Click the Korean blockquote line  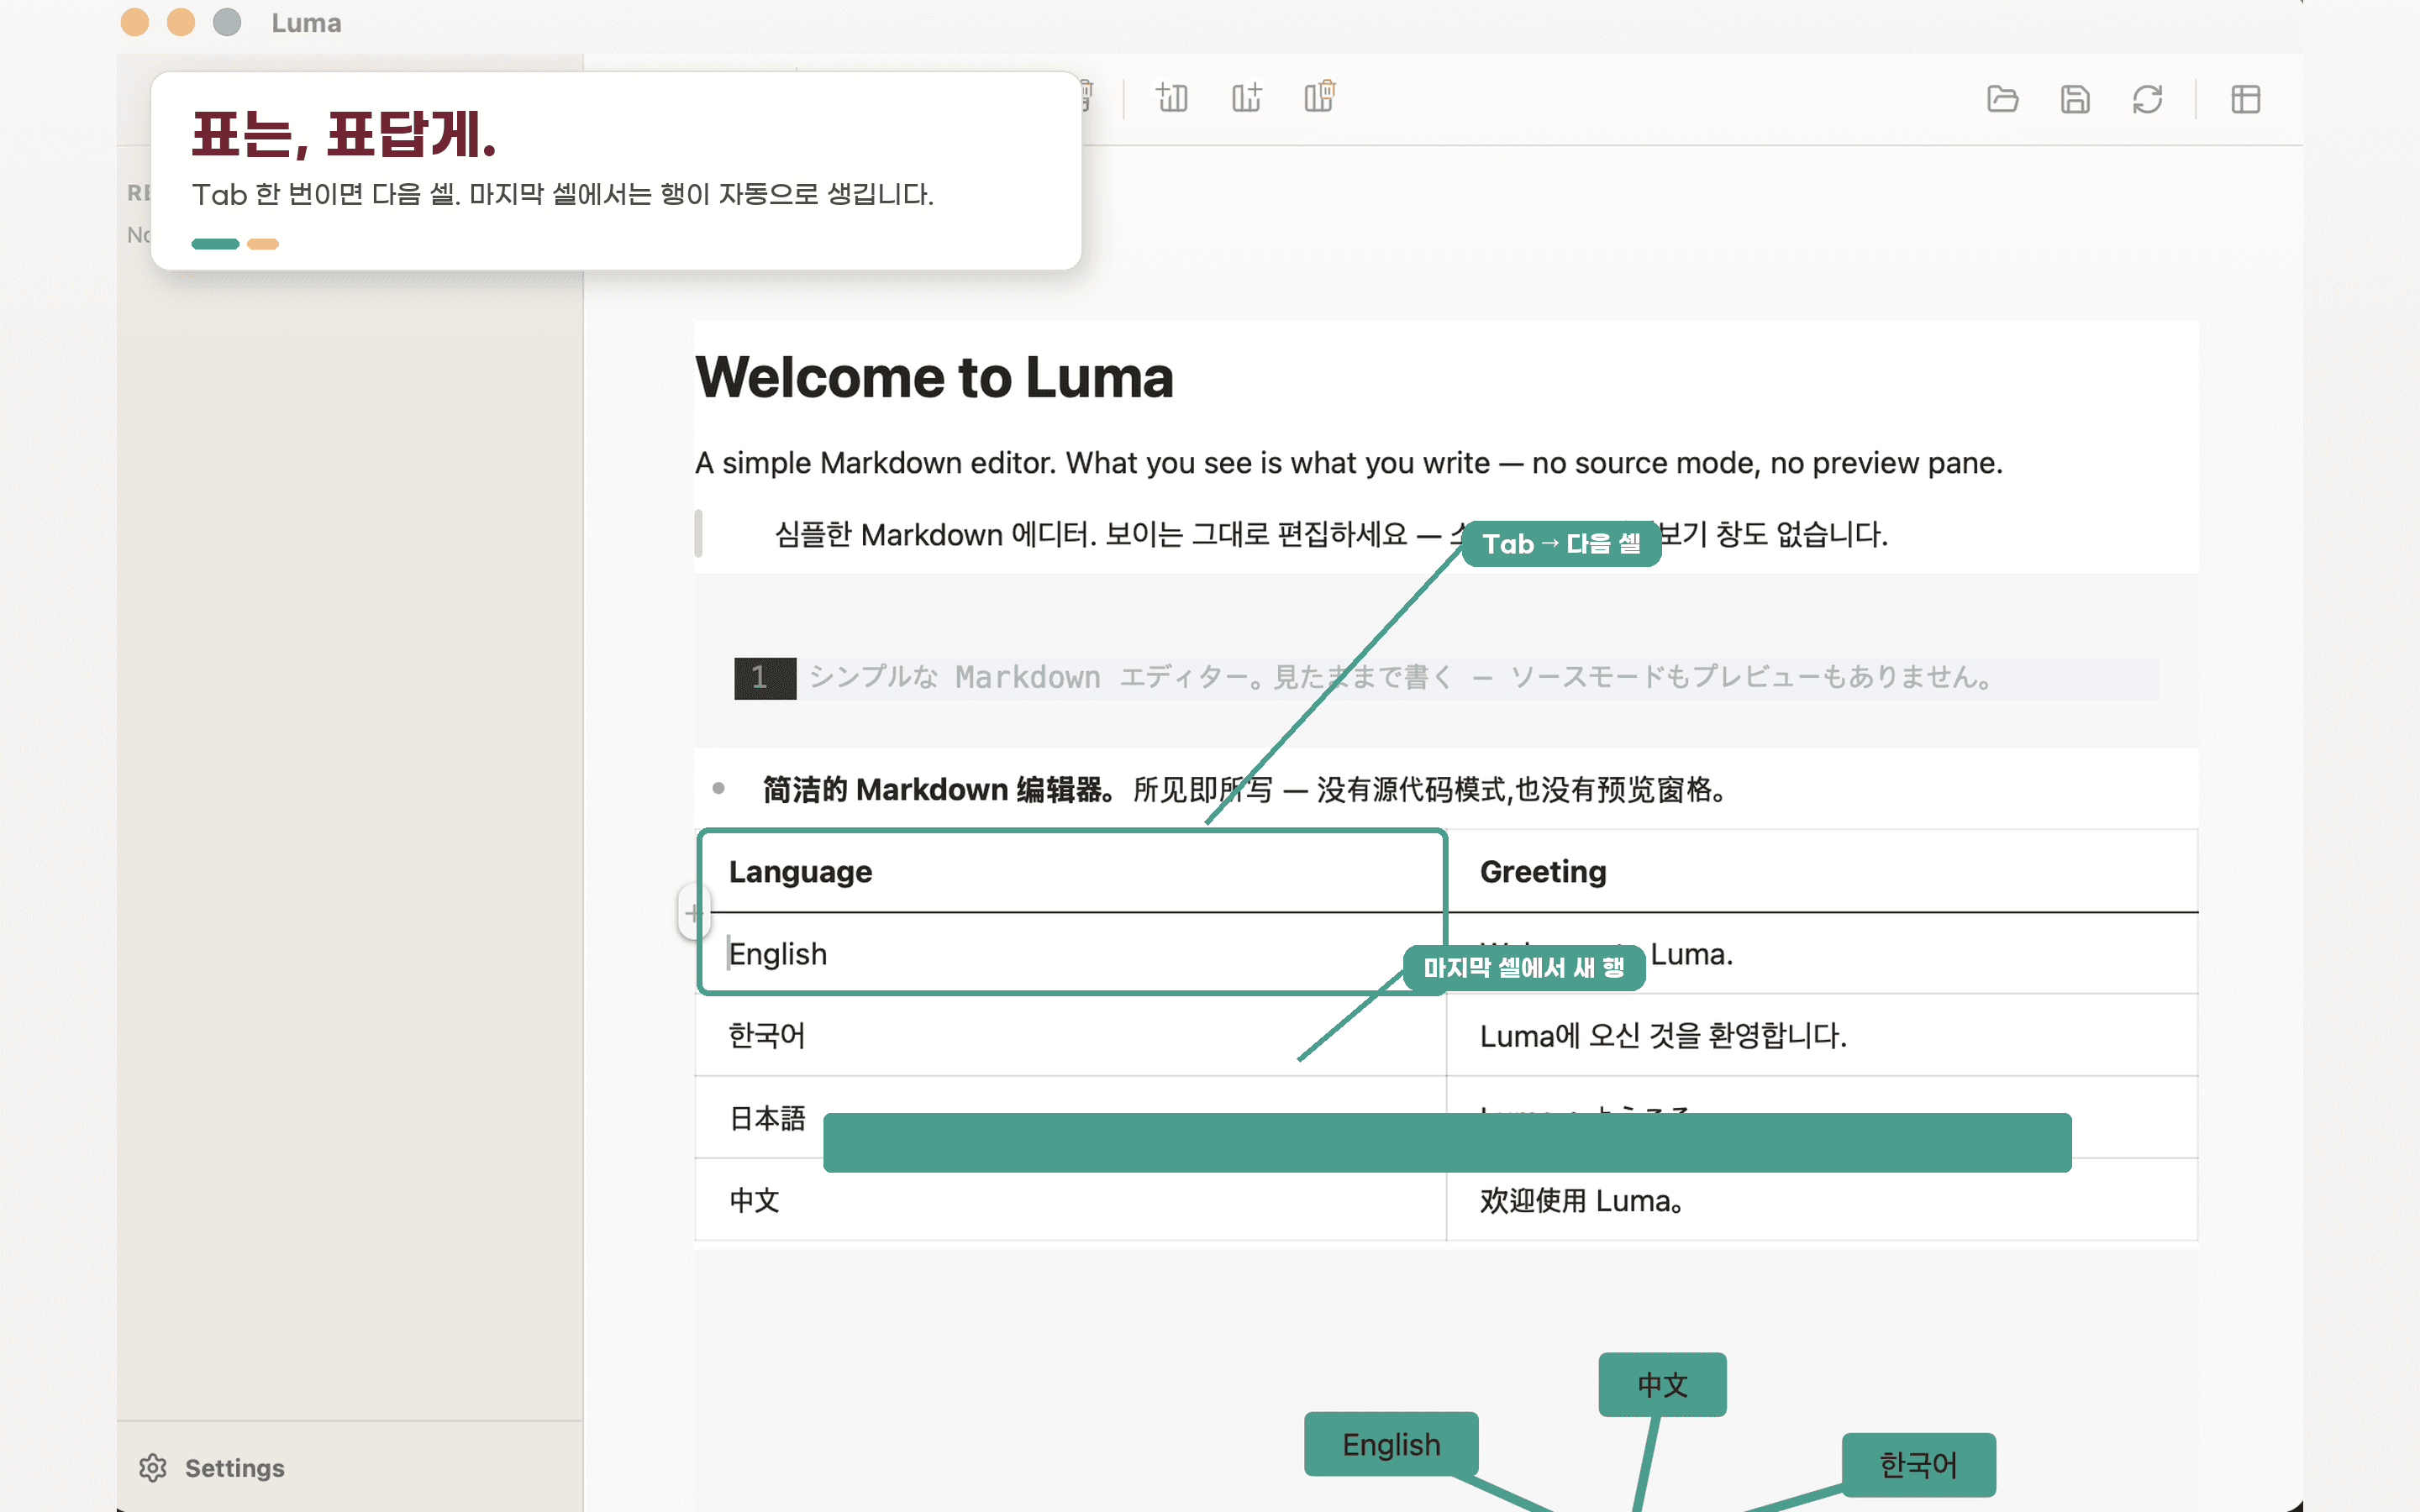[1331, 534]
